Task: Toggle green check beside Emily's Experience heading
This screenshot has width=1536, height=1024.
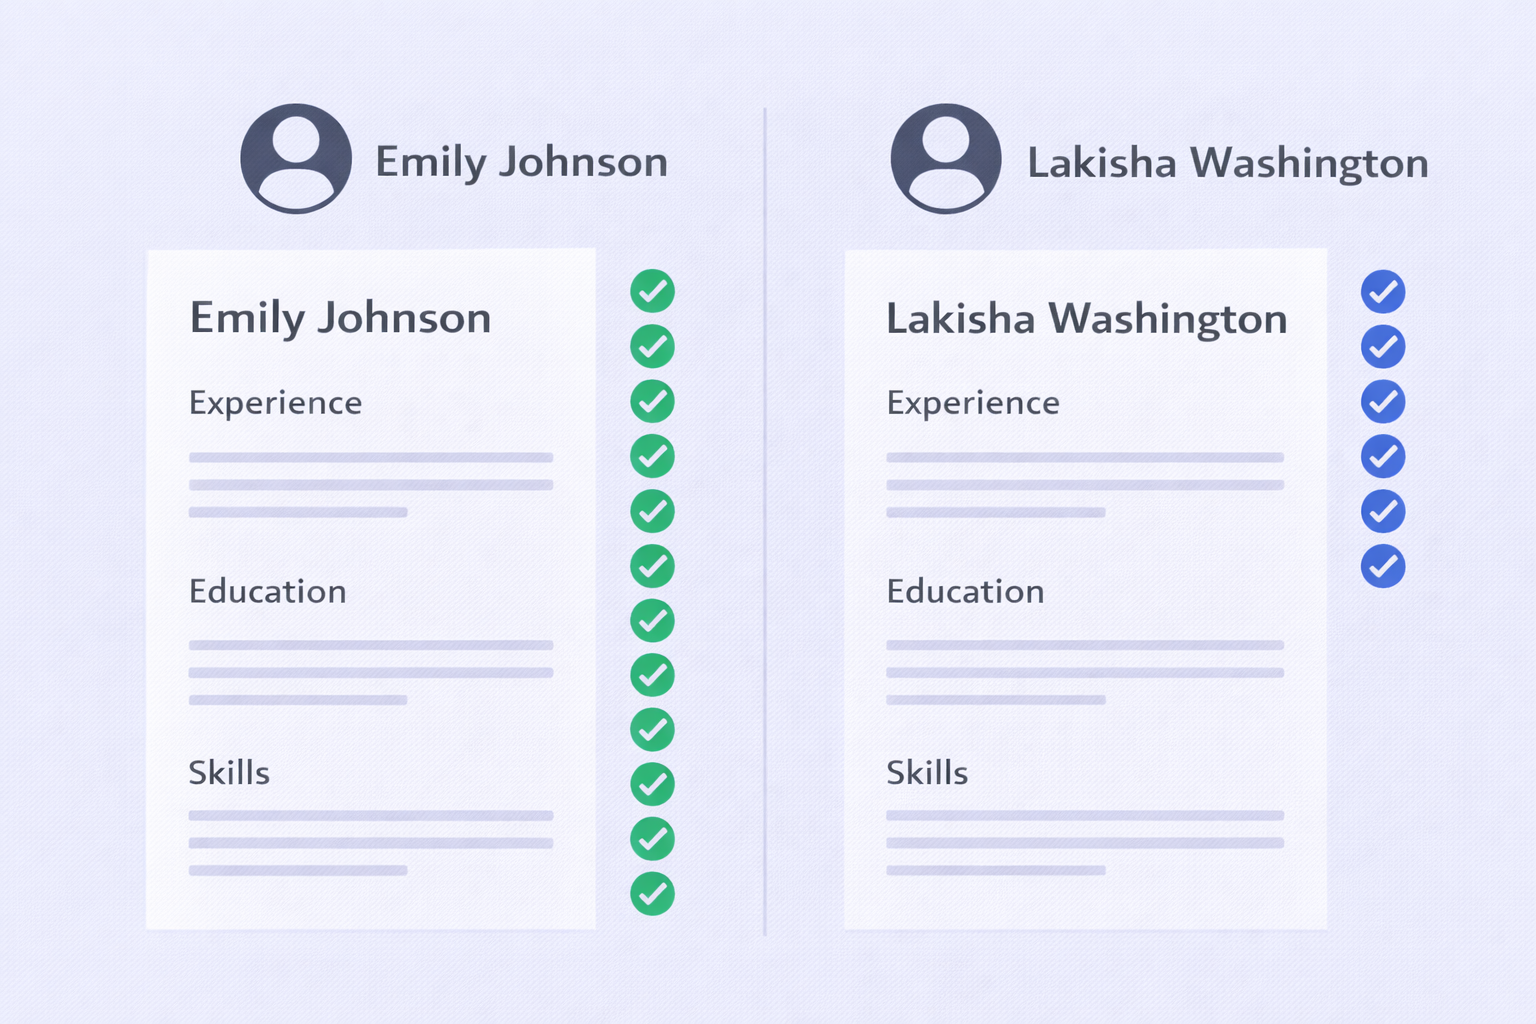Action: click(x=652, y=402)
